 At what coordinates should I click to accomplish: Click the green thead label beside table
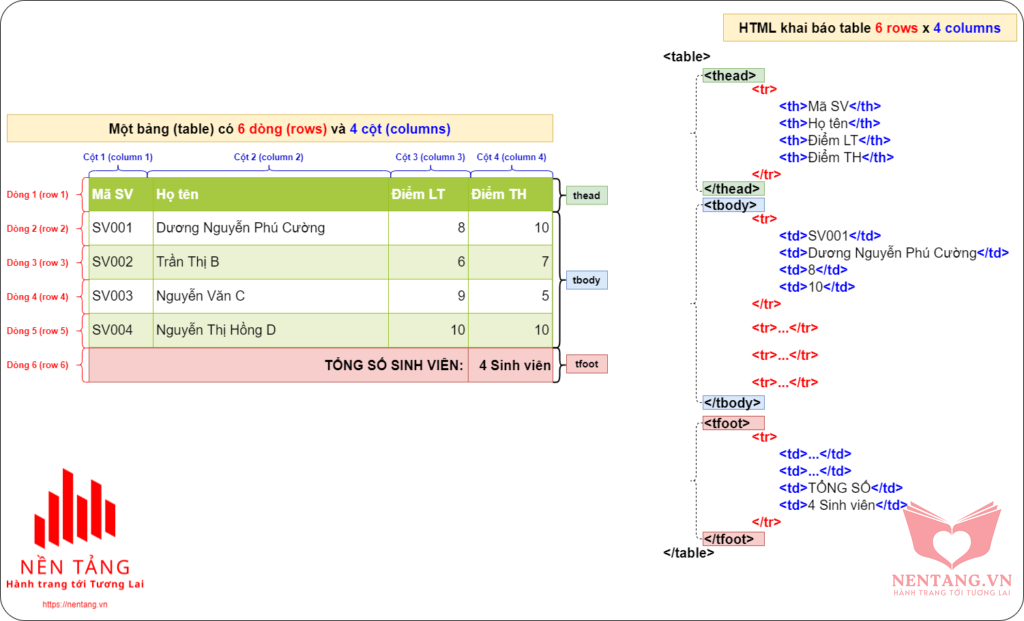point(586,195)
